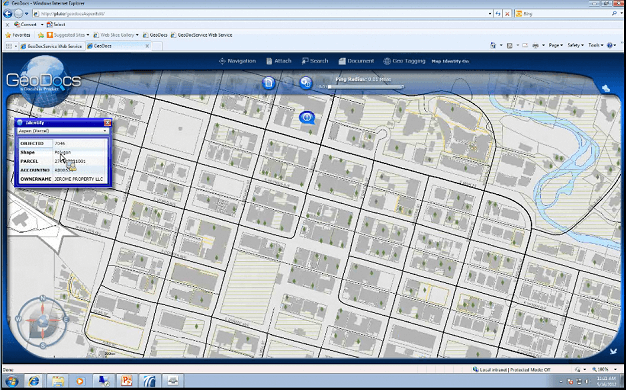626x390 pixels.
Task: Close the Identify panel
Action: pos(107,123)
